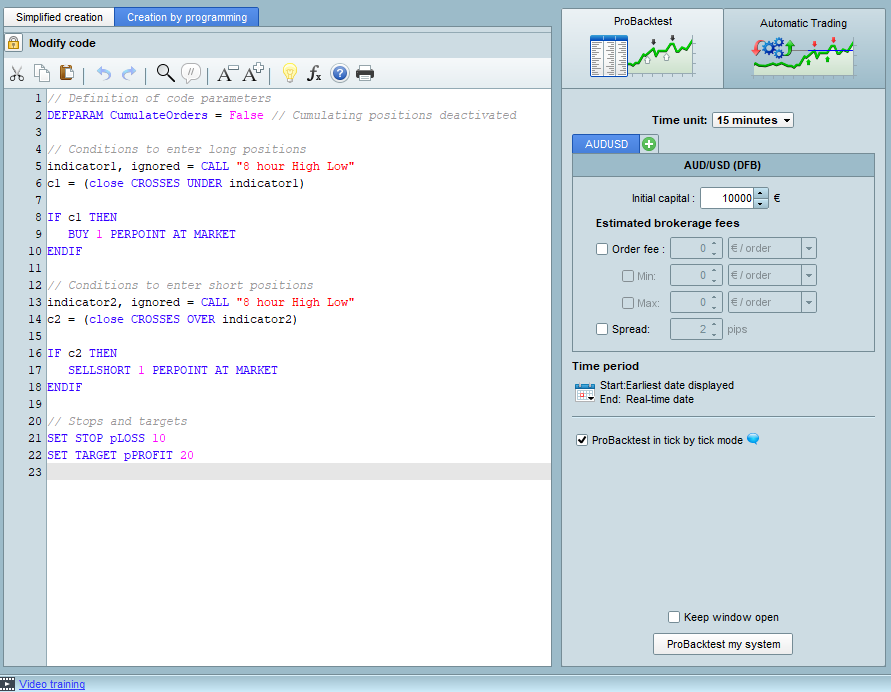
Task: Open the Video training link
Action: [x=52, y=684]
